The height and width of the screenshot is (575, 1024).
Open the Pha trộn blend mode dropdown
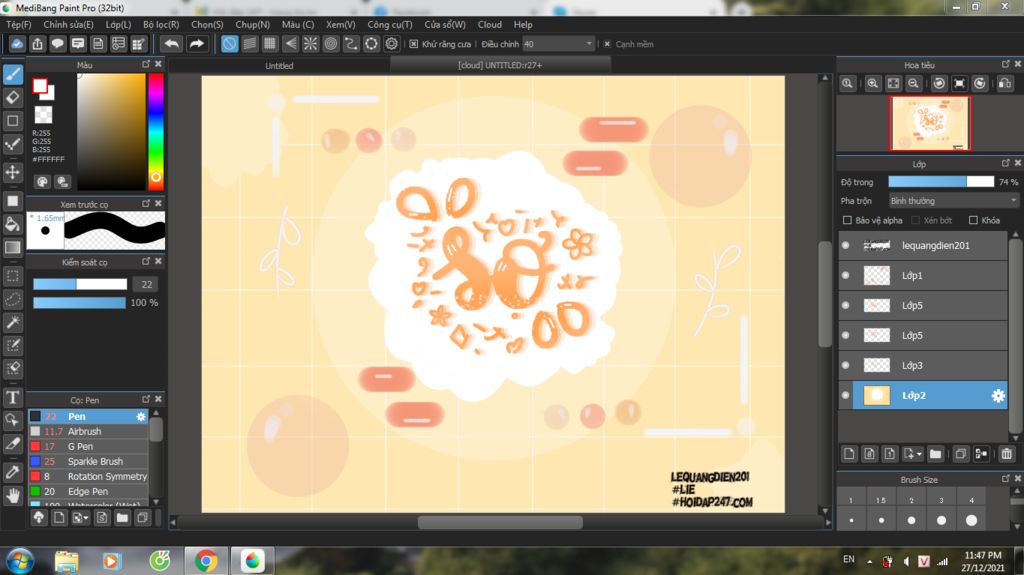(953, 201)
